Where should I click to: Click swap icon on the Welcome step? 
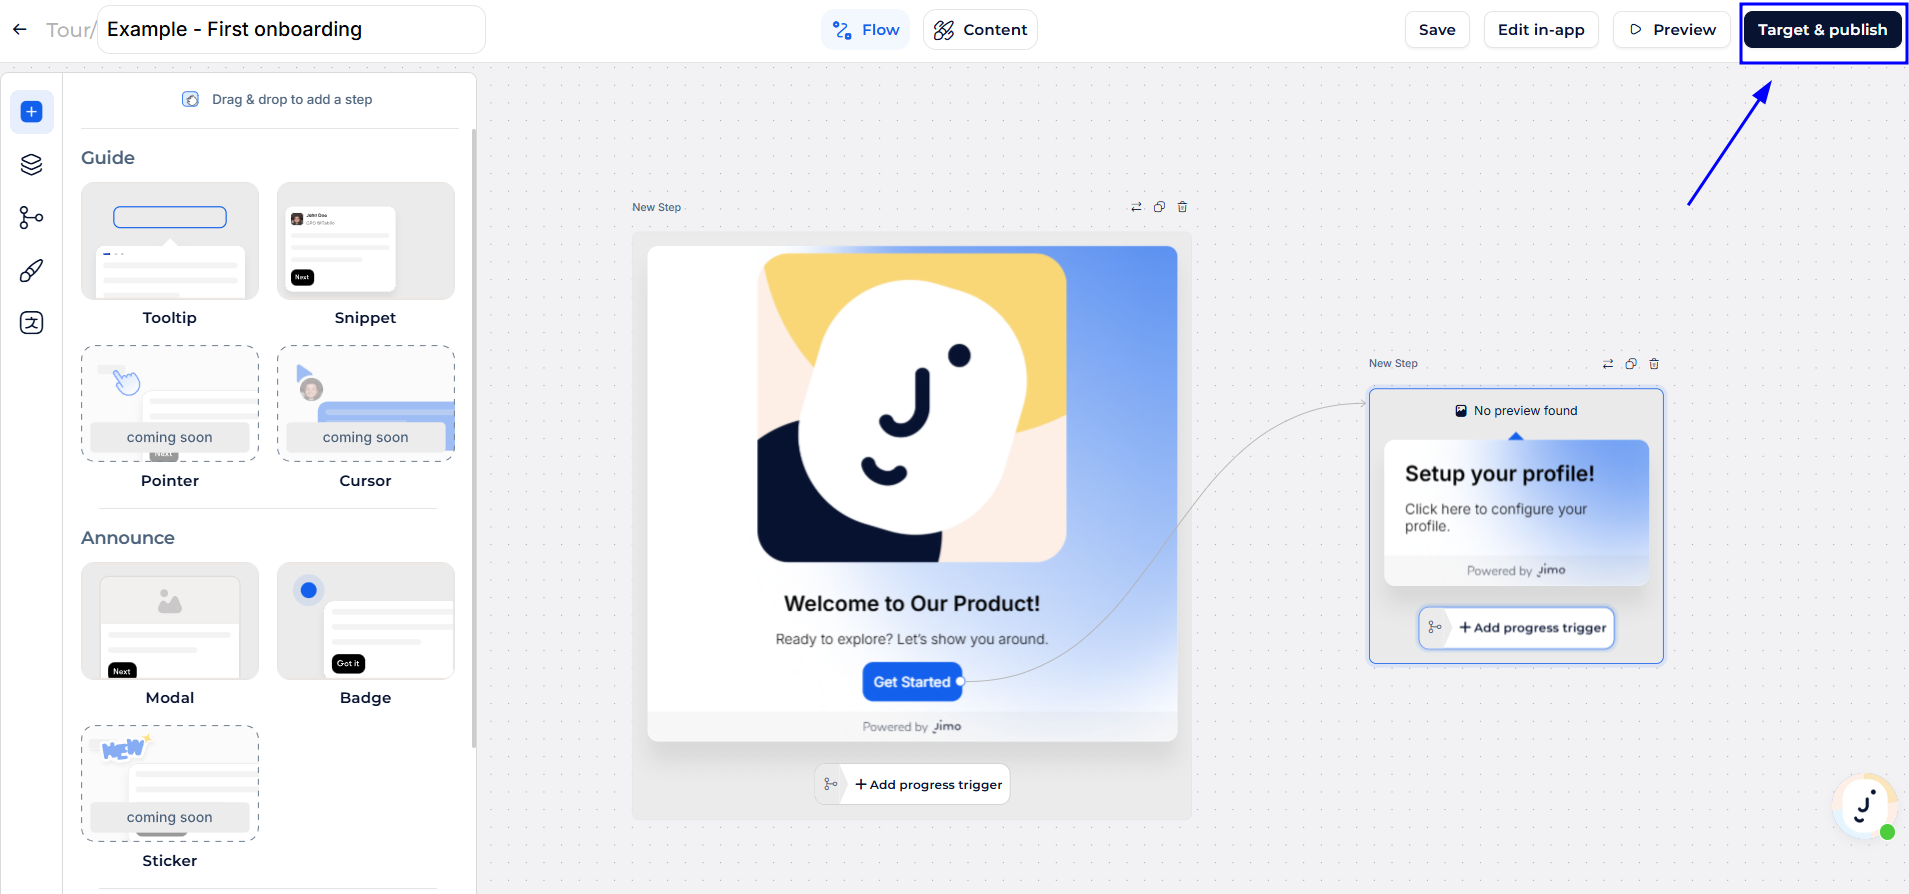pos(1136,207)
